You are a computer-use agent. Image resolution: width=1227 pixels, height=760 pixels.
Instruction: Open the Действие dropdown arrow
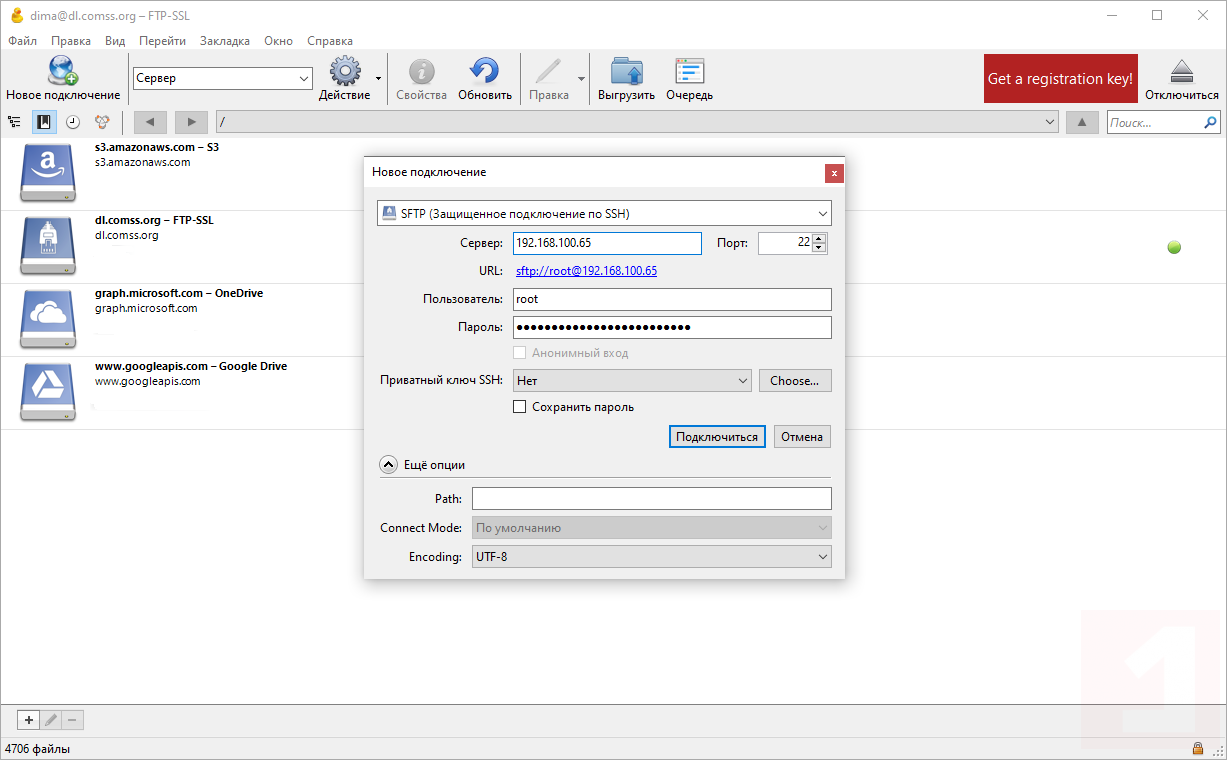pyautogui.click(x=378, y=77)
